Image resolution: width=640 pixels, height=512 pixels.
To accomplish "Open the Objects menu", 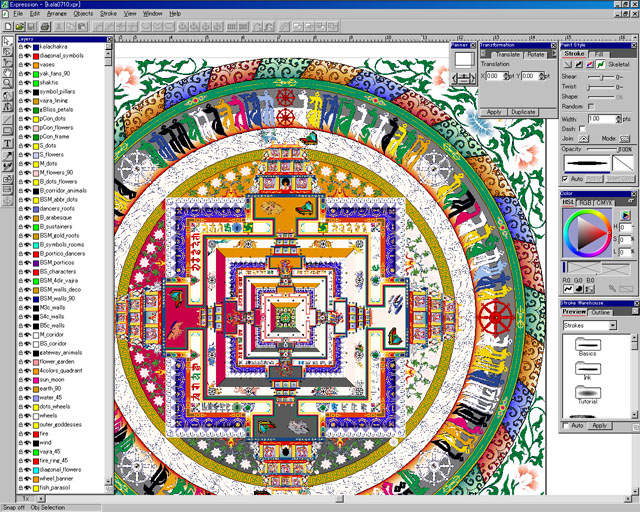I will 83,13.
